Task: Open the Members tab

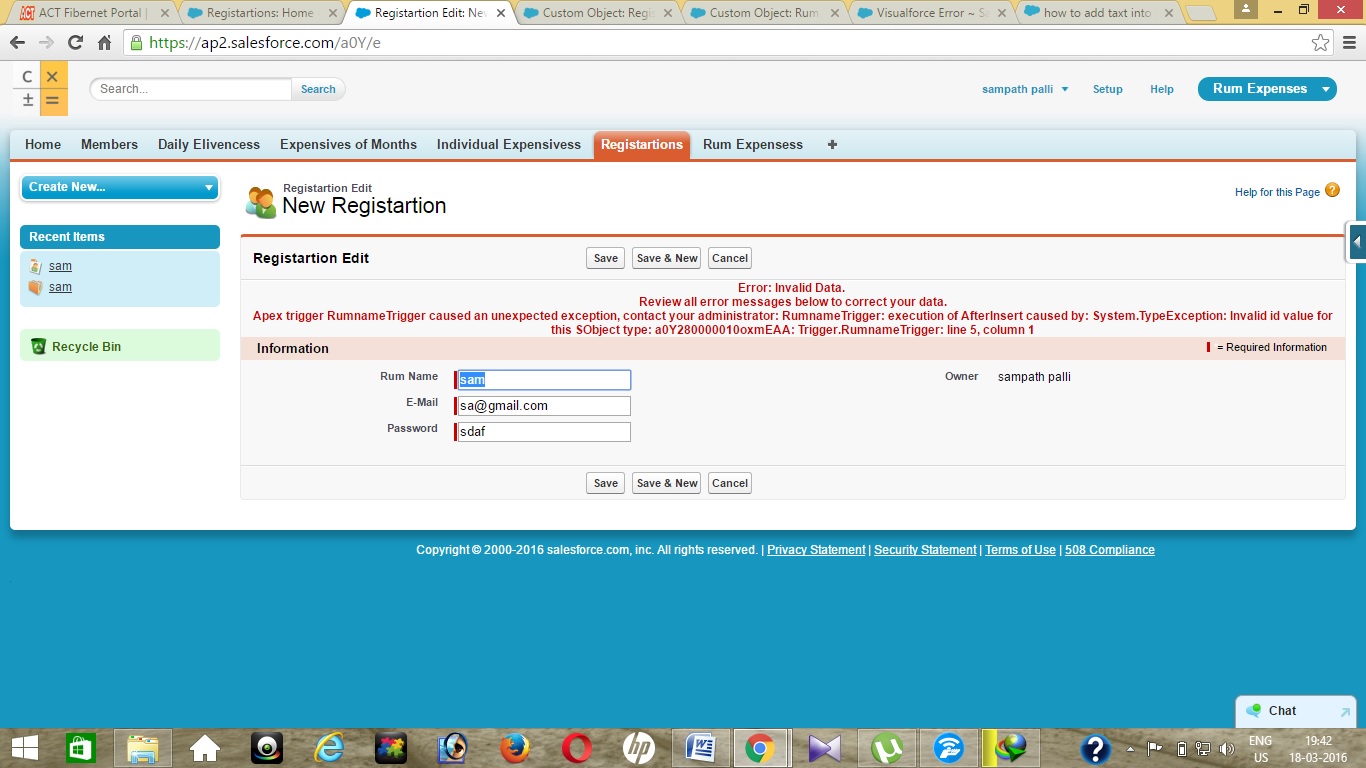Action: point(109,144)
